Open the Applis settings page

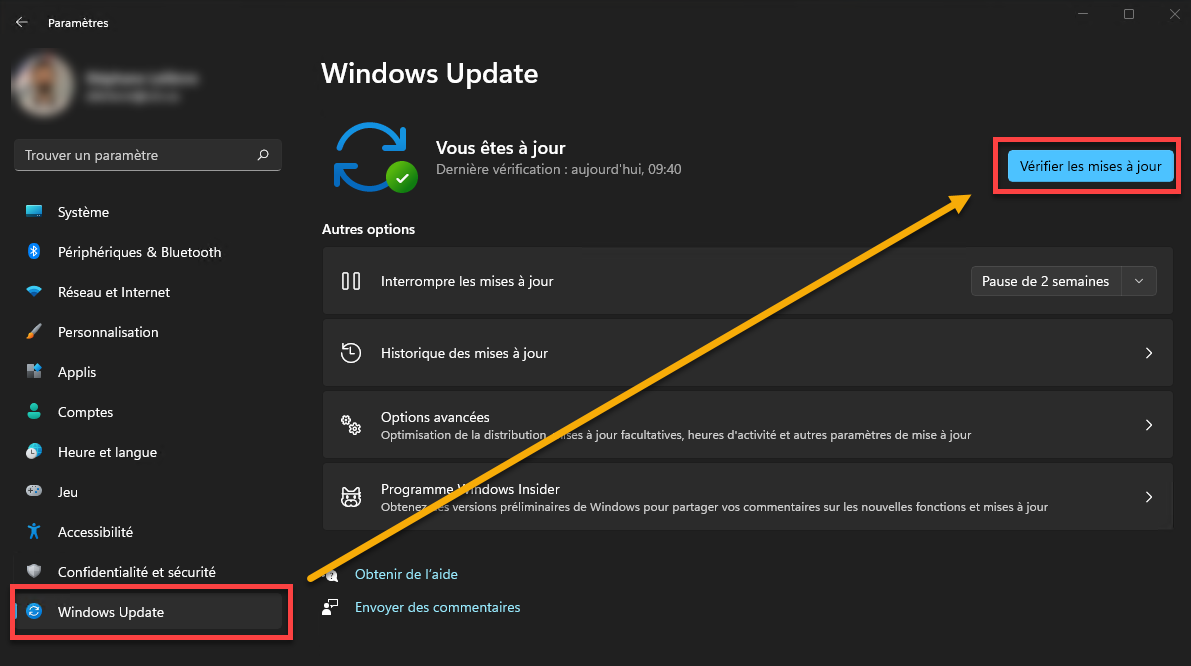[x=148, y=372]
